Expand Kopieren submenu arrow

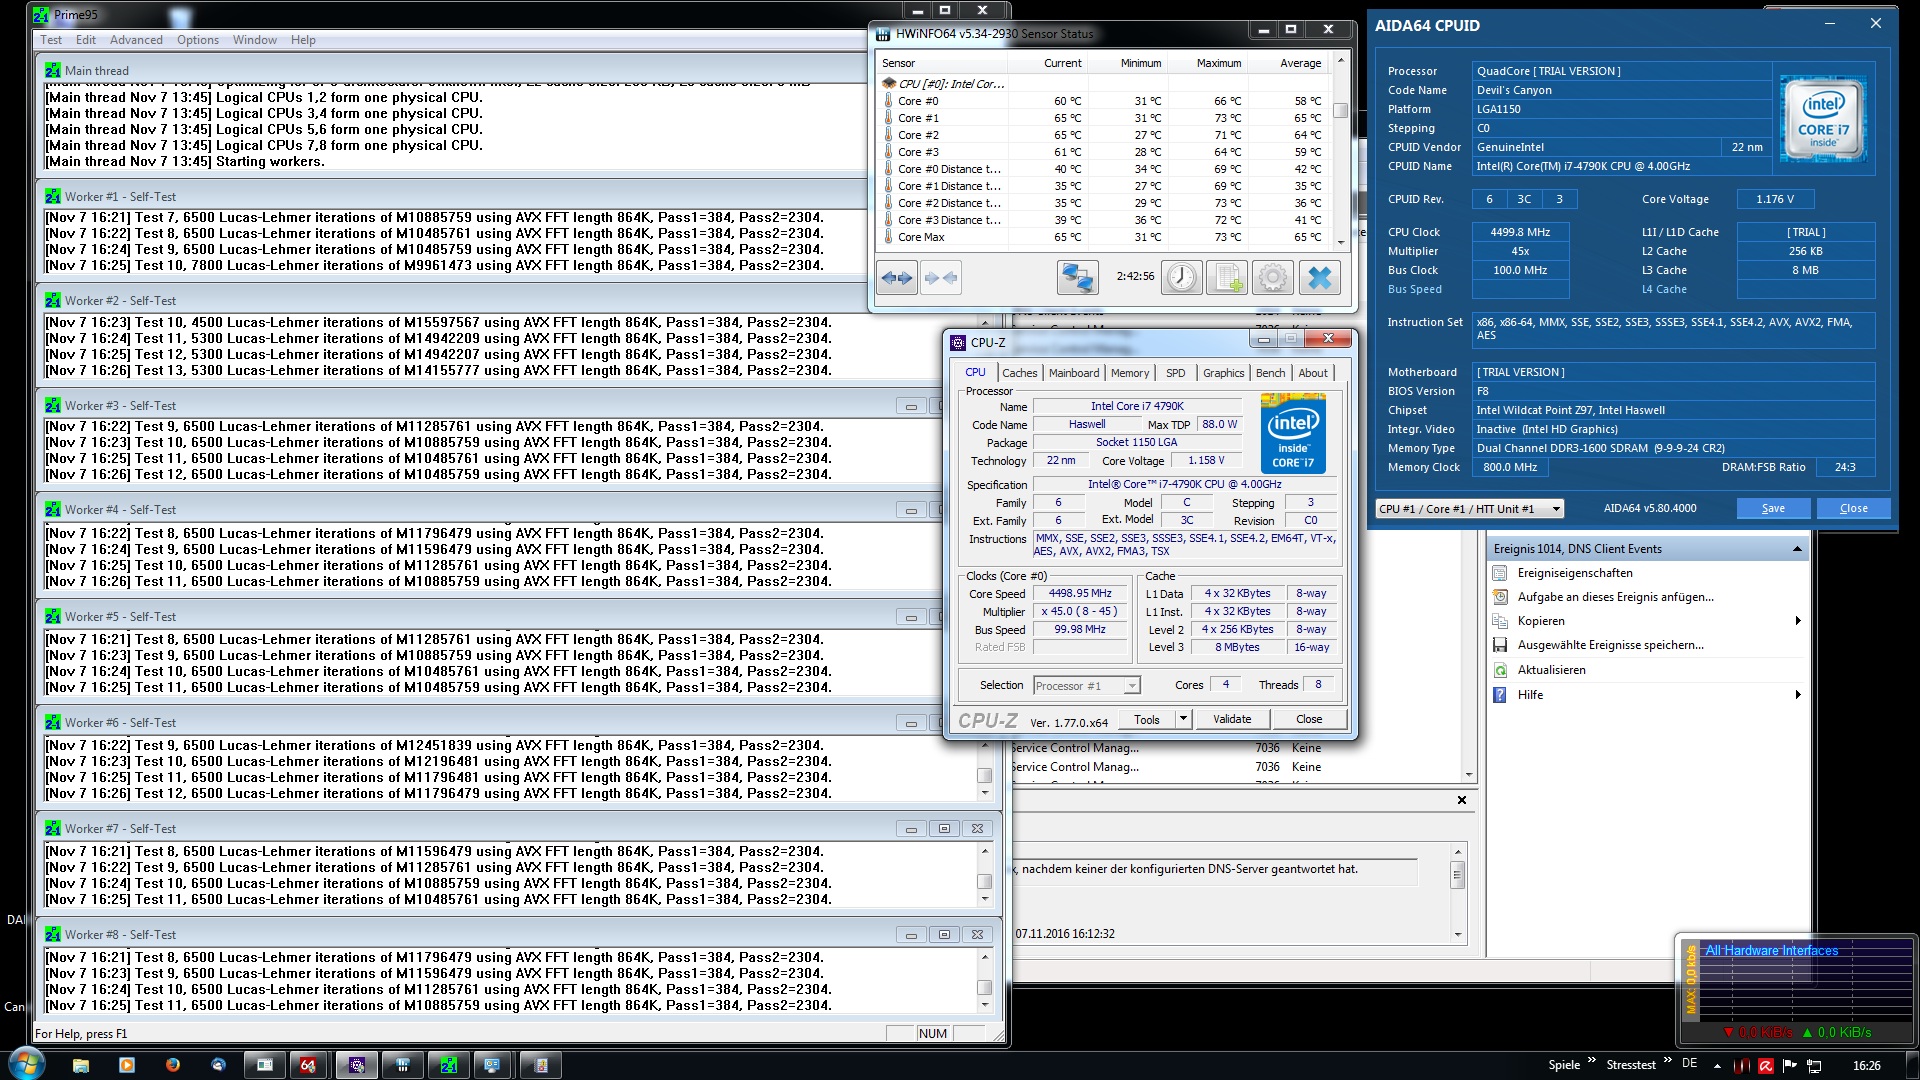click(x=1798, y=621)
